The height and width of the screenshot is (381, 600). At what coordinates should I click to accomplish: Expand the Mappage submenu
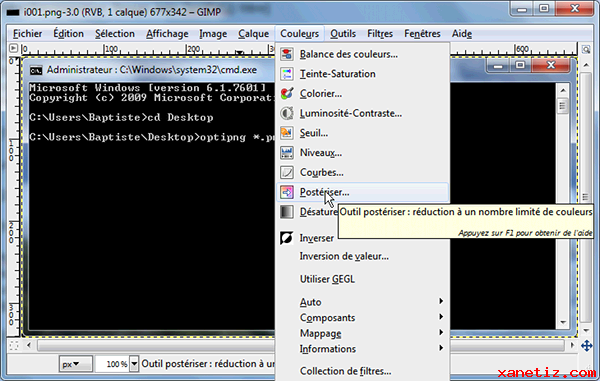[x=441, y=332]
